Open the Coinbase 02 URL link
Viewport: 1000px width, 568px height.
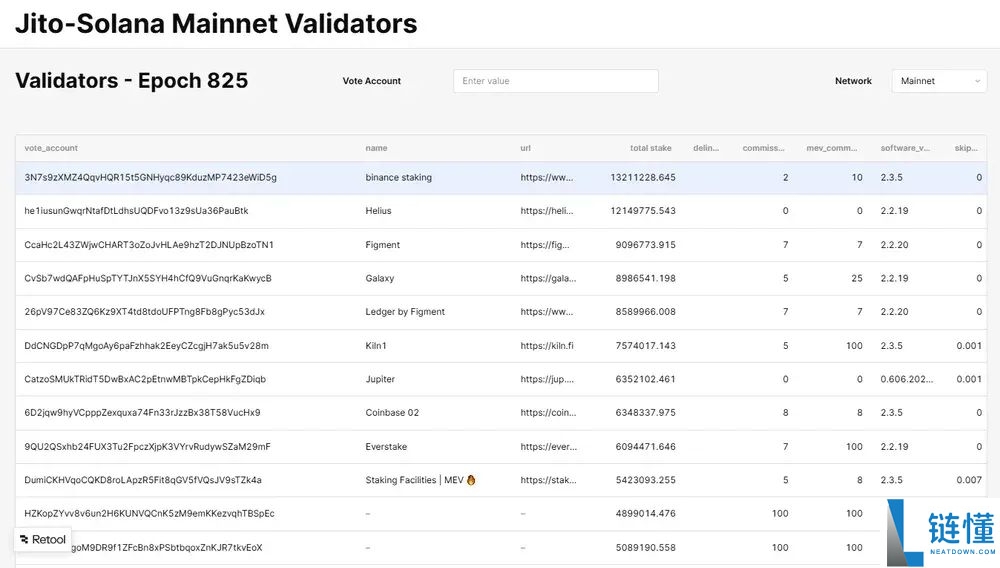click(x=547, y=413)
